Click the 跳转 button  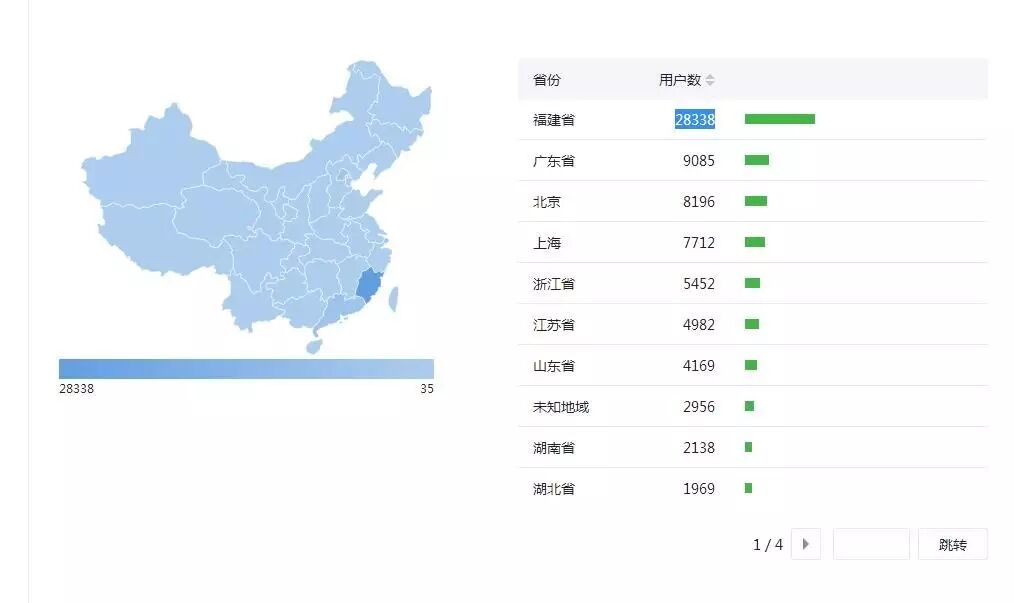pyautogui.click(x=952, y=544)
